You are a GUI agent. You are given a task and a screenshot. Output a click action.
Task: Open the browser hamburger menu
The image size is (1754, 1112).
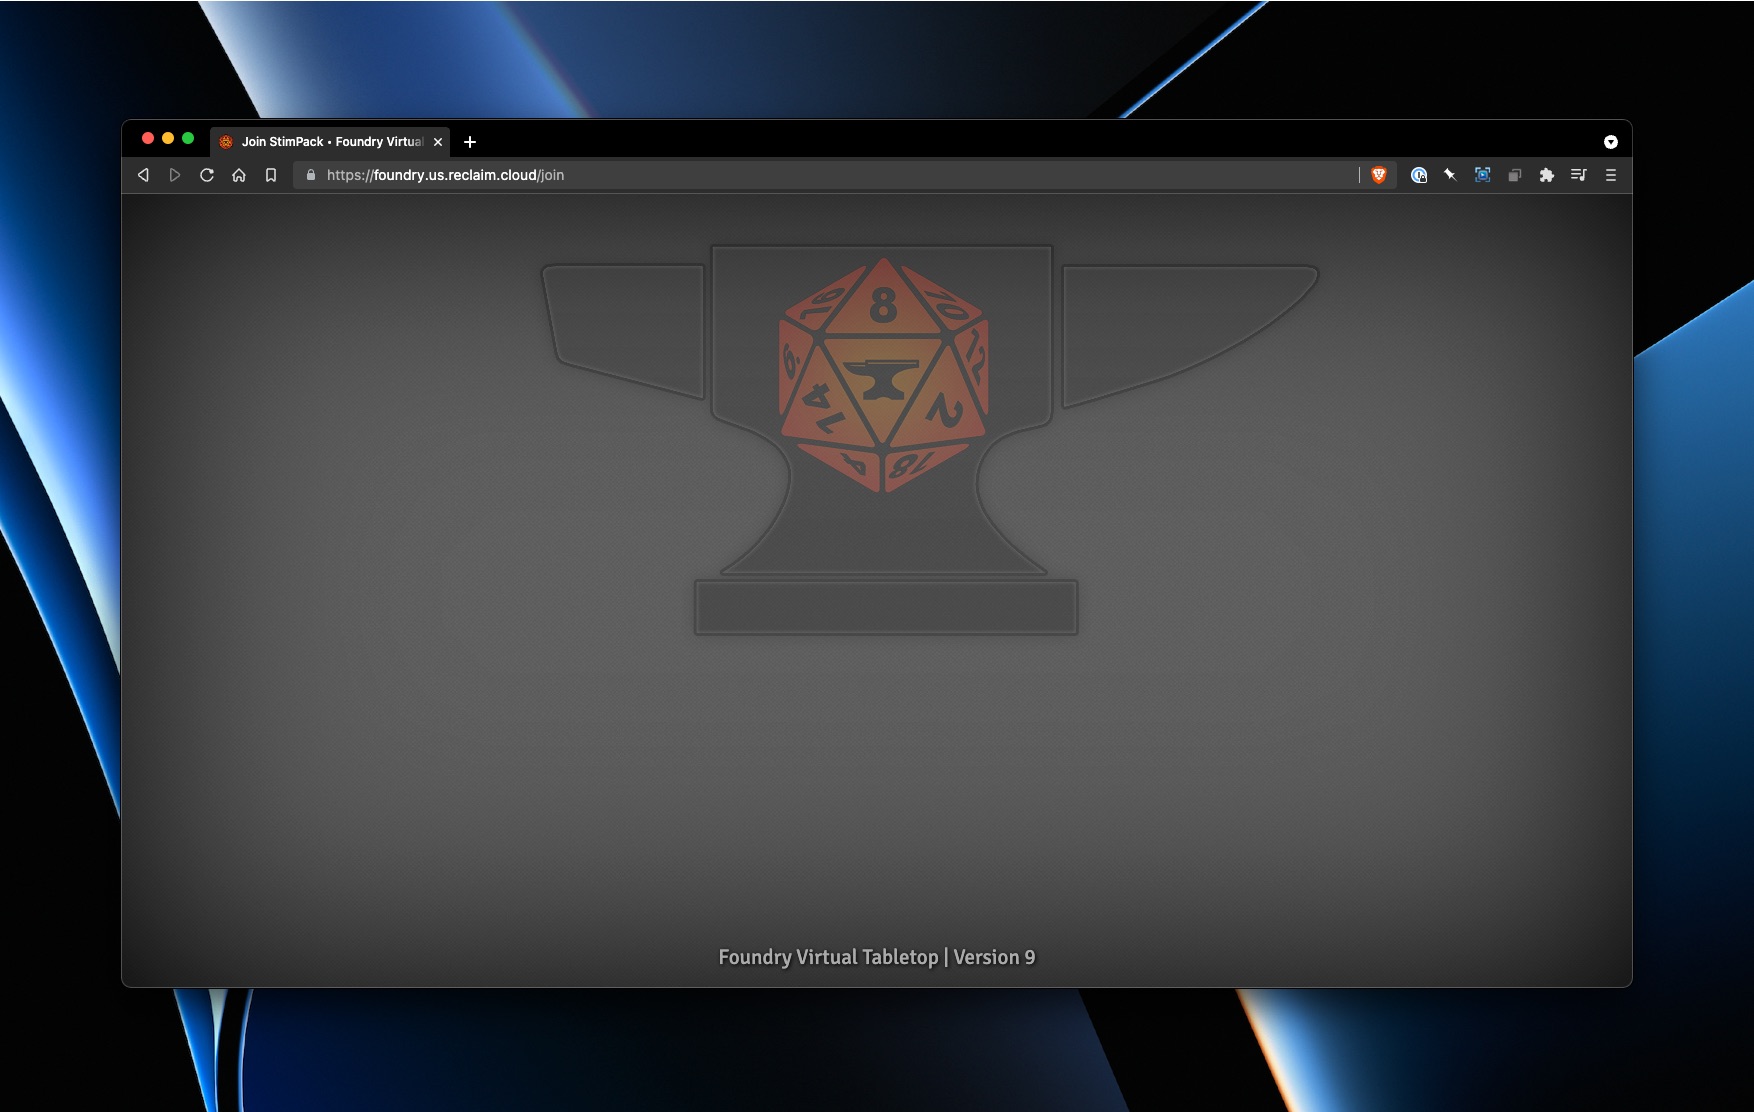click(1611, 175)
